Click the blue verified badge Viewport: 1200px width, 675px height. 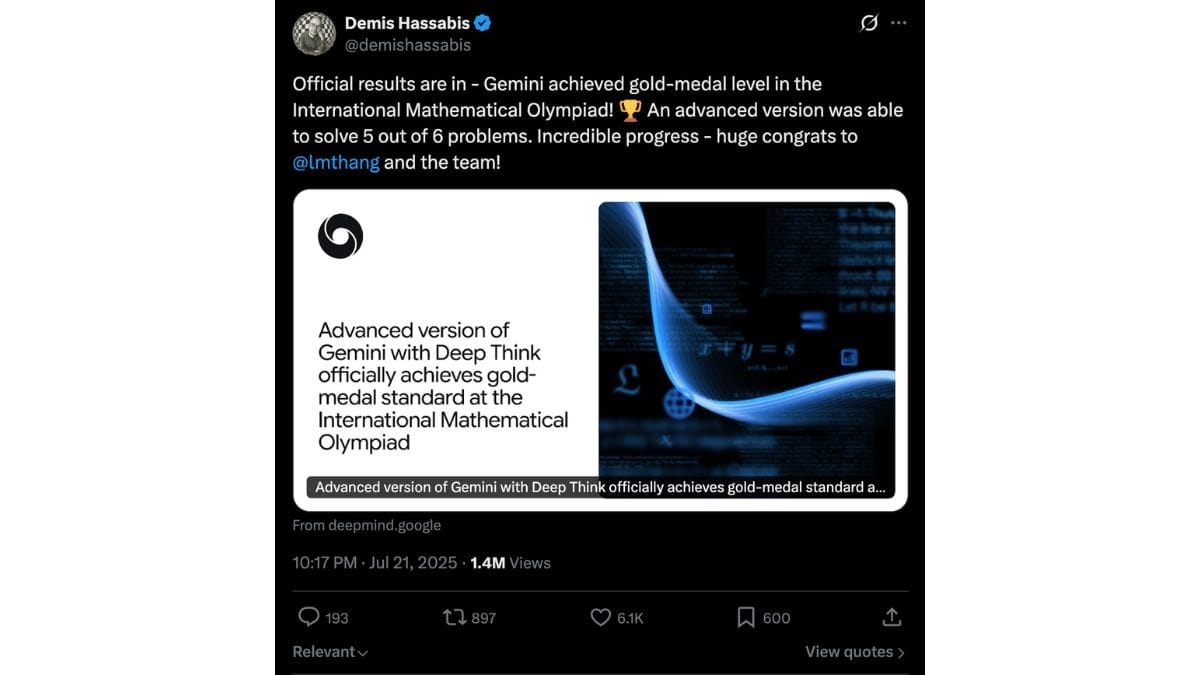pyautogui.click(x=482, y=22)
